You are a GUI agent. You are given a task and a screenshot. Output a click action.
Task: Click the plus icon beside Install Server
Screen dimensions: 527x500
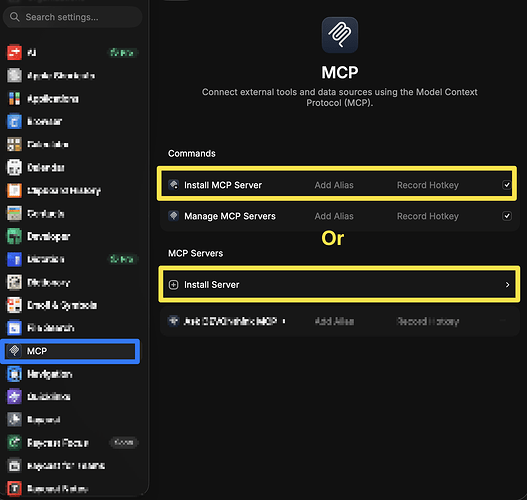(173, 285)
